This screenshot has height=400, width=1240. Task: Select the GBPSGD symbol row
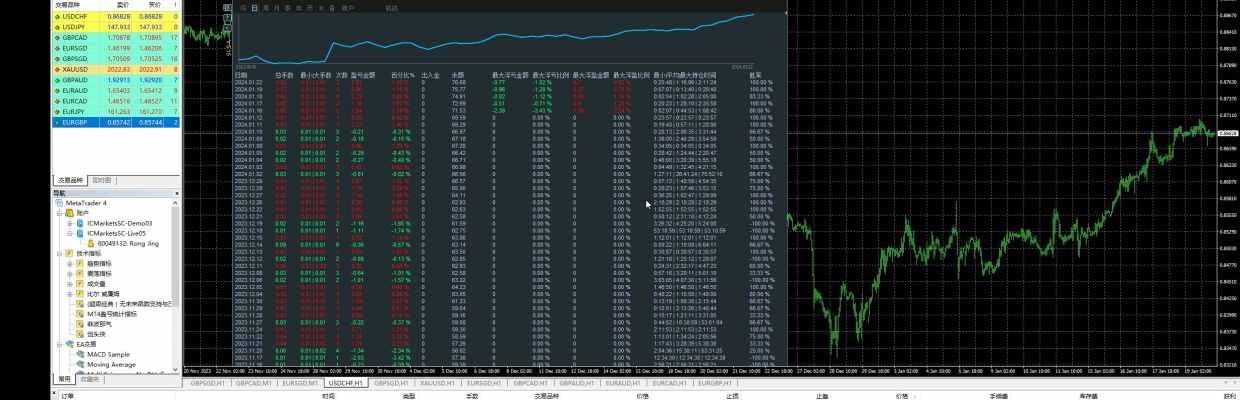(x=116, y=58)
